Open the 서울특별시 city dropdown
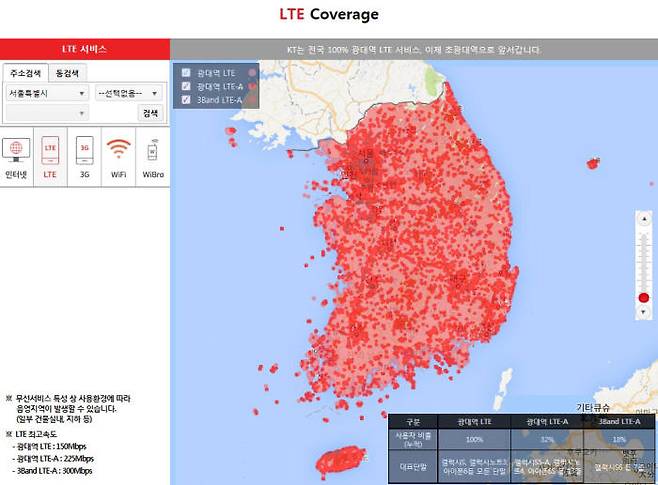The width and height of the screenshot is (658, 485). point(47,93)
